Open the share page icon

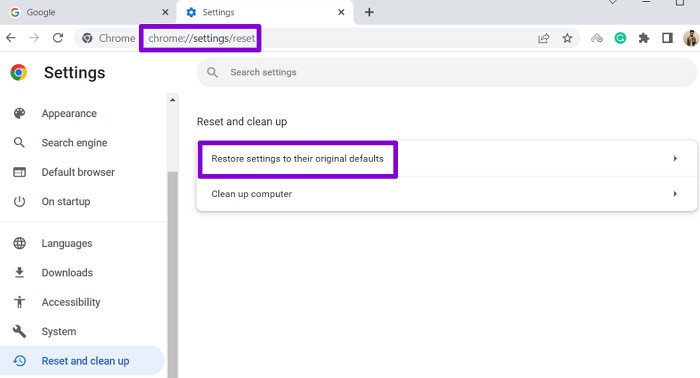(543, 38)
